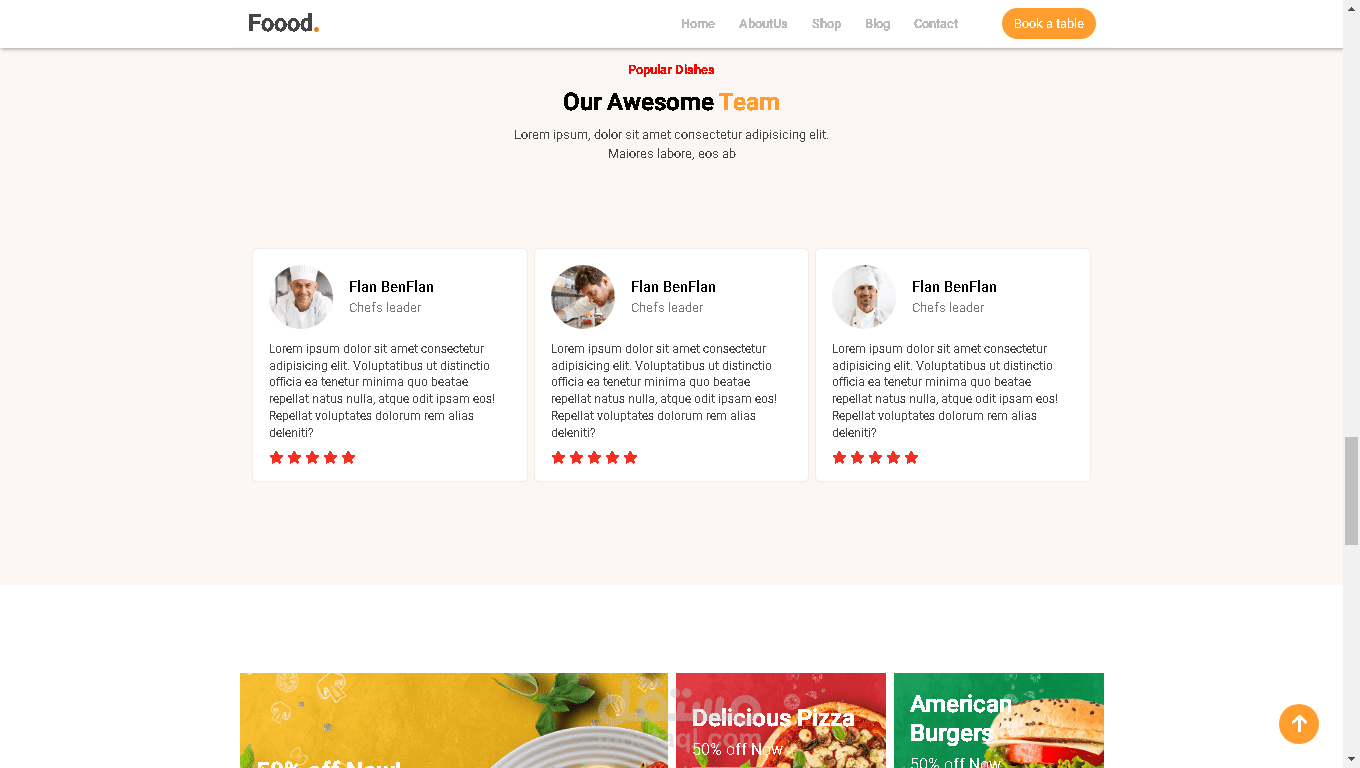Open the American Burgers promo banner

[x=999, y=720]
